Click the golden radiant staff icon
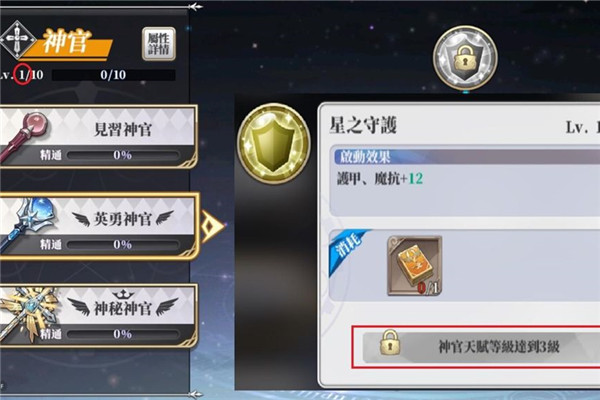This screenshot has width=600, height=400. pyautogui.click(x=28, y=313)
